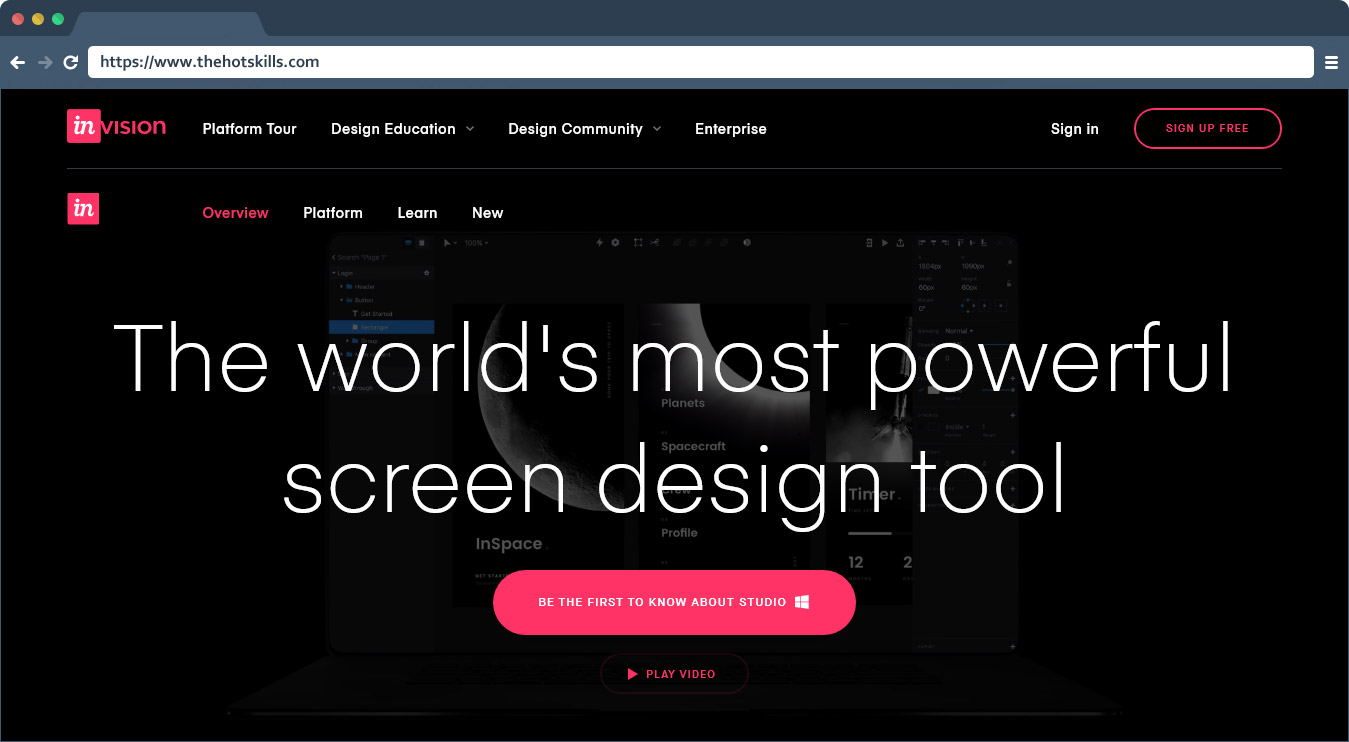Viewport: 1349px width, 742px height.
Task: Click the InVision logo in header
Action: pos(116,127)
